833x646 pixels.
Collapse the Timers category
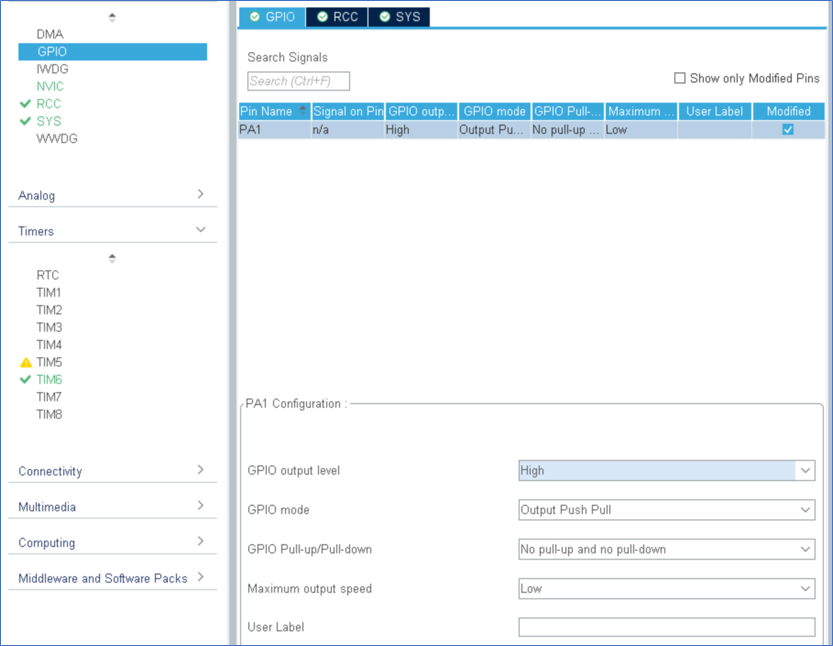200,231
